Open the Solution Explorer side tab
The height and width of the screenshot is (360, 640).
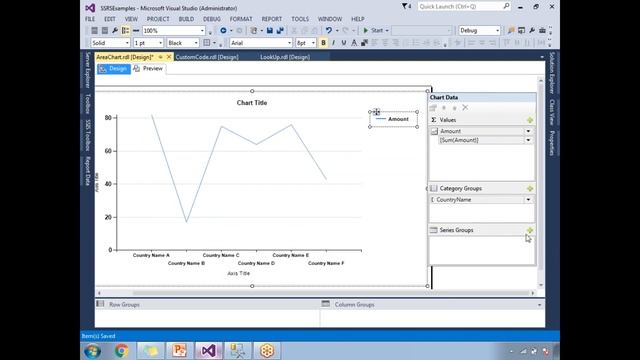[552, 73]
